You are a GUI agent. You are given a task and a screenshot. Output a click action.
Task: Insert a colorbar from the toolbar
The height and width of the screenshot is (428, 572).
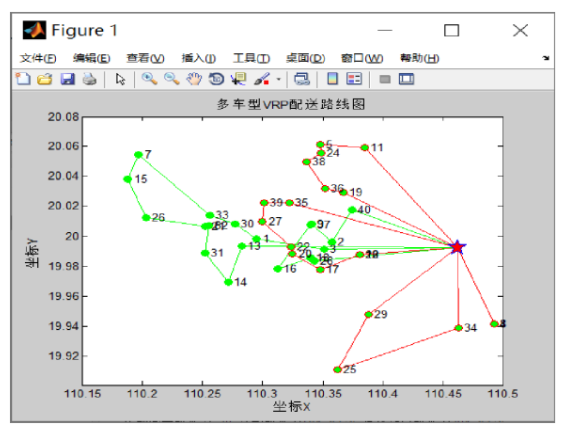click(332, 79)
